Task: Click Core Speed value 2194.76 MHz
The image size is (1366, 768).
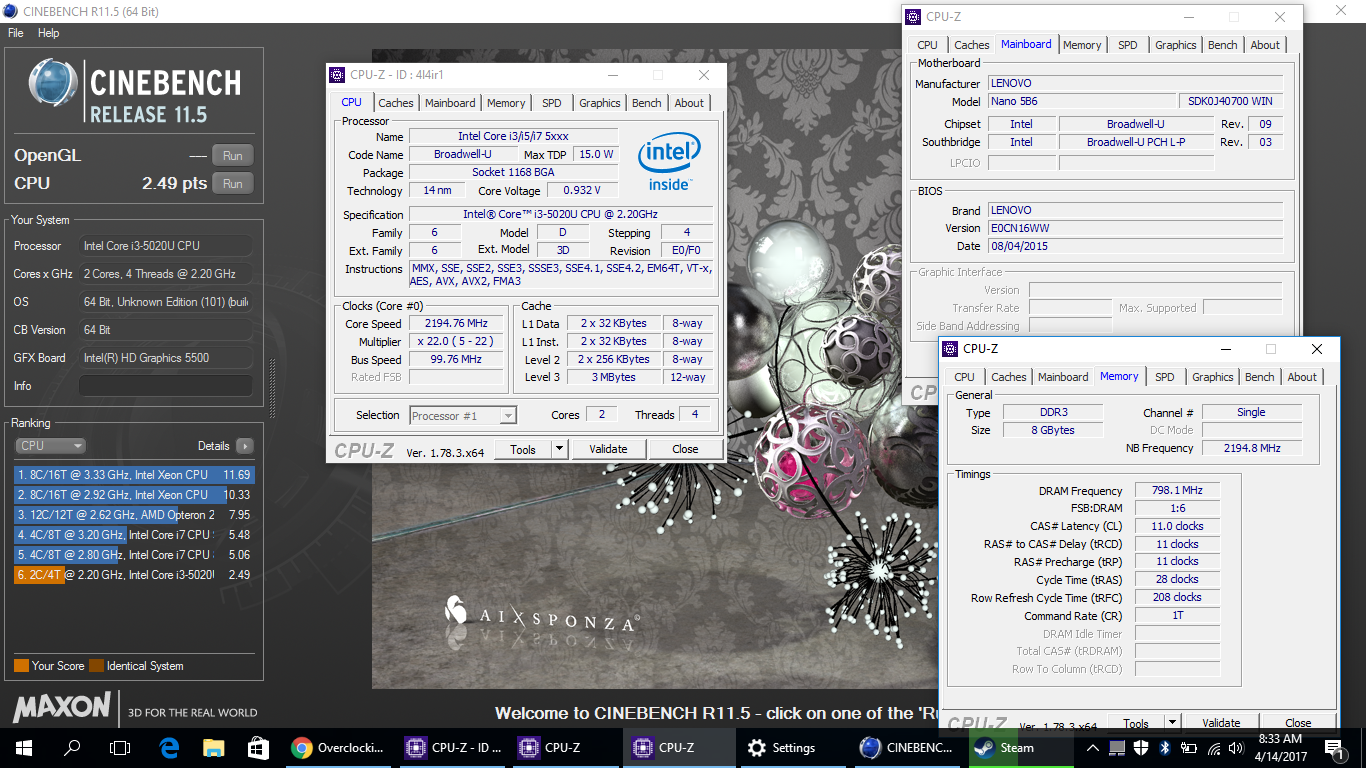Action: tap(457, 324)
